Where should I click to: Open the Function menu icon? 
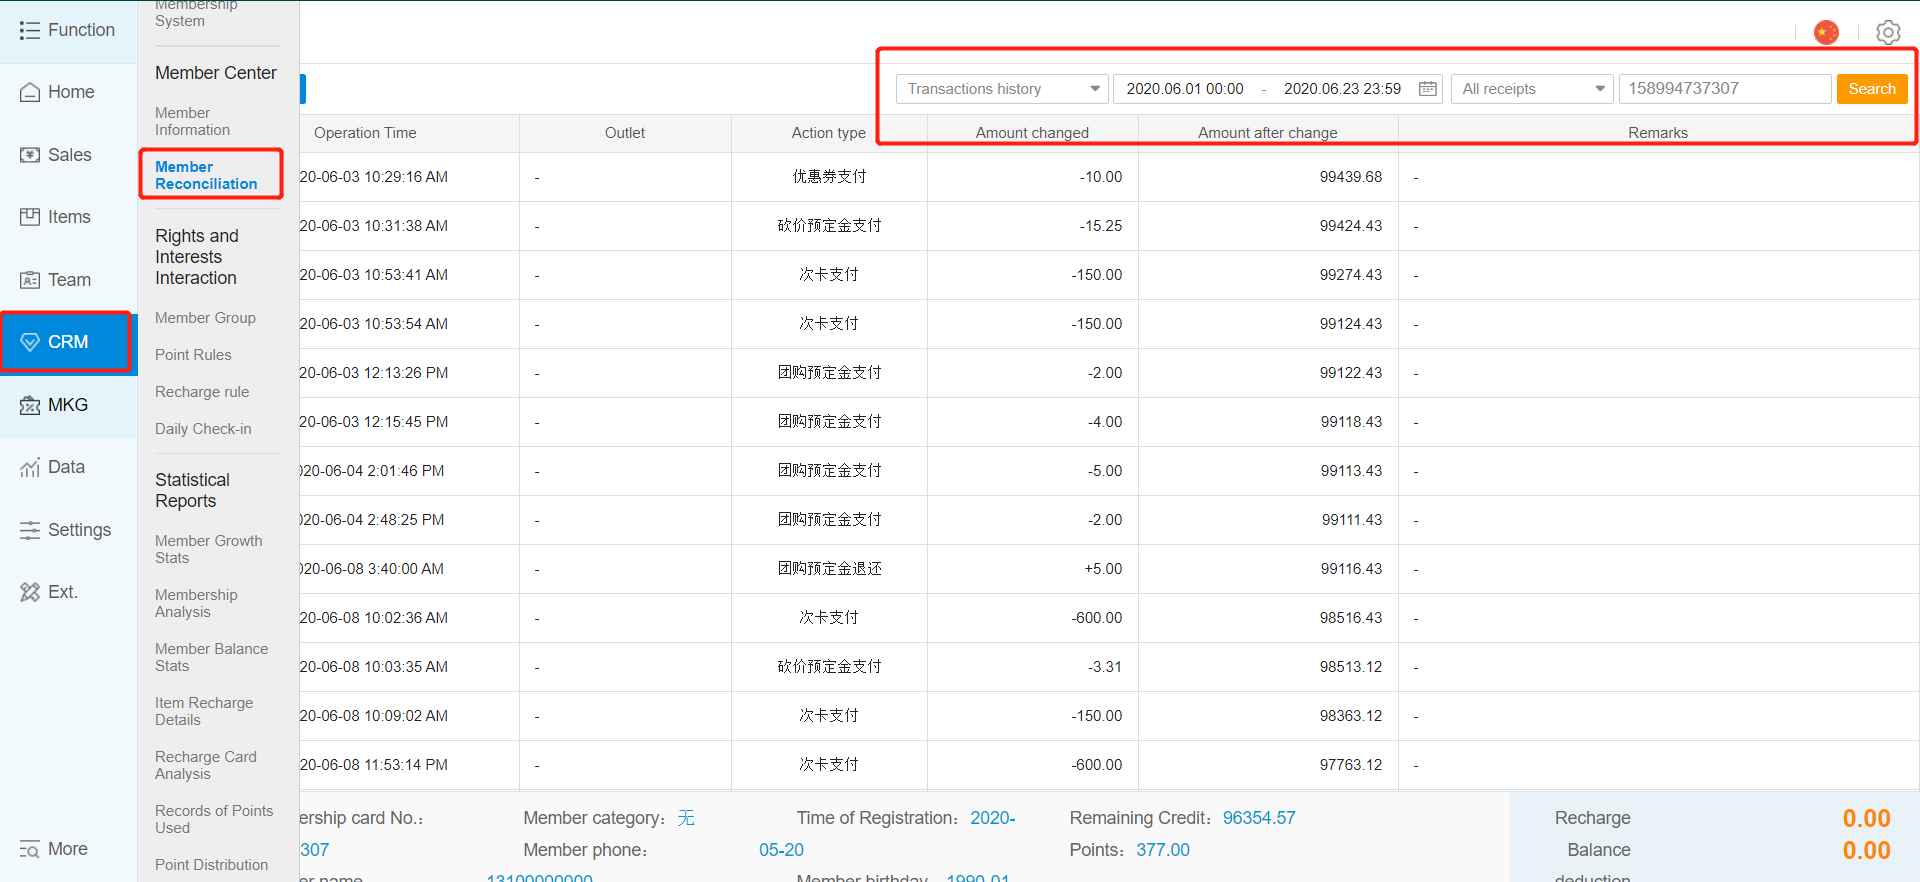[29, 31]
